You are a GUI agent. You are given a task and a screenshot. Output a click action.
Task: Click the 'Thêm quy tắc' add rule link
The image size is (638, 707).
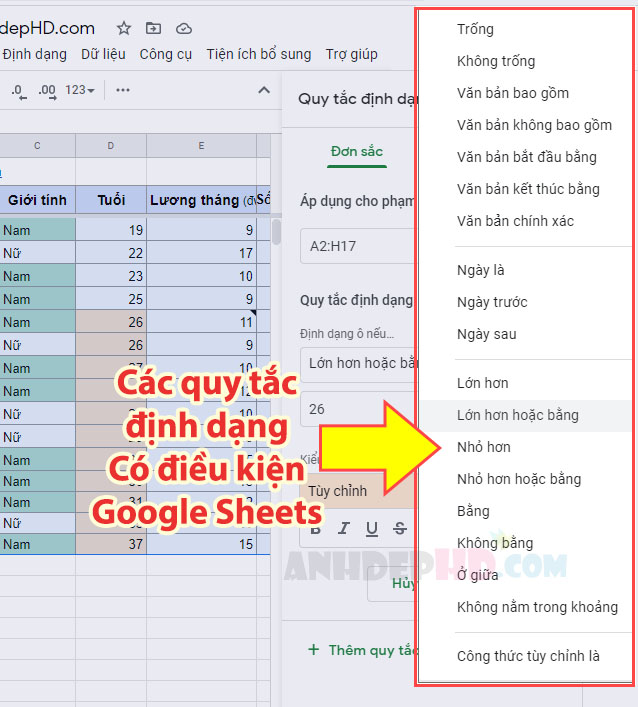[x=363, y=650]
